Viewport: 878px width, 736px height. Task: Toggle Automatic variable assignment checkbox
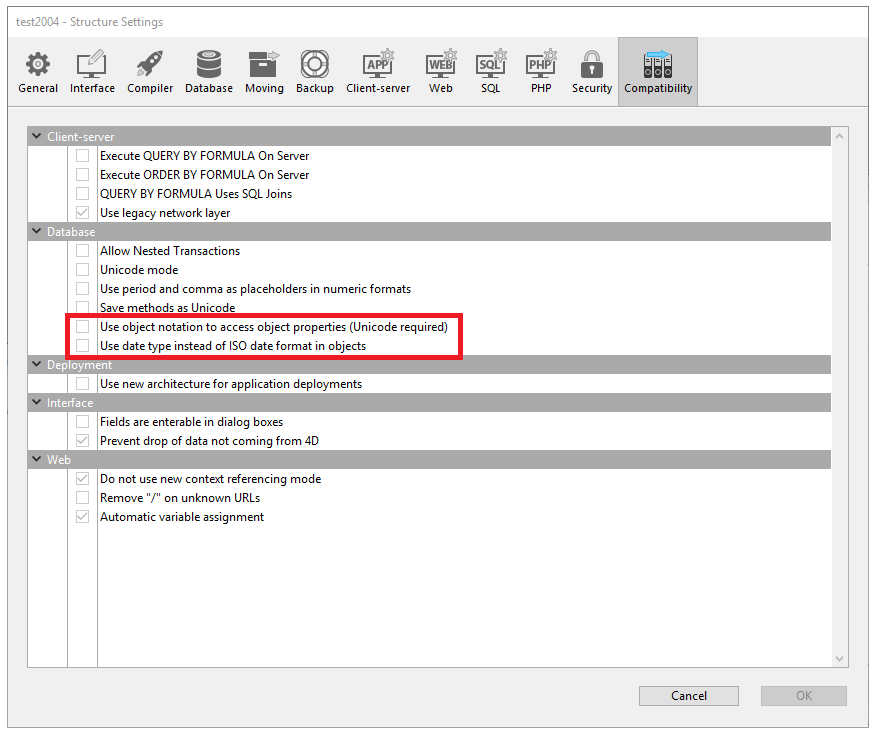pos(82,517)
